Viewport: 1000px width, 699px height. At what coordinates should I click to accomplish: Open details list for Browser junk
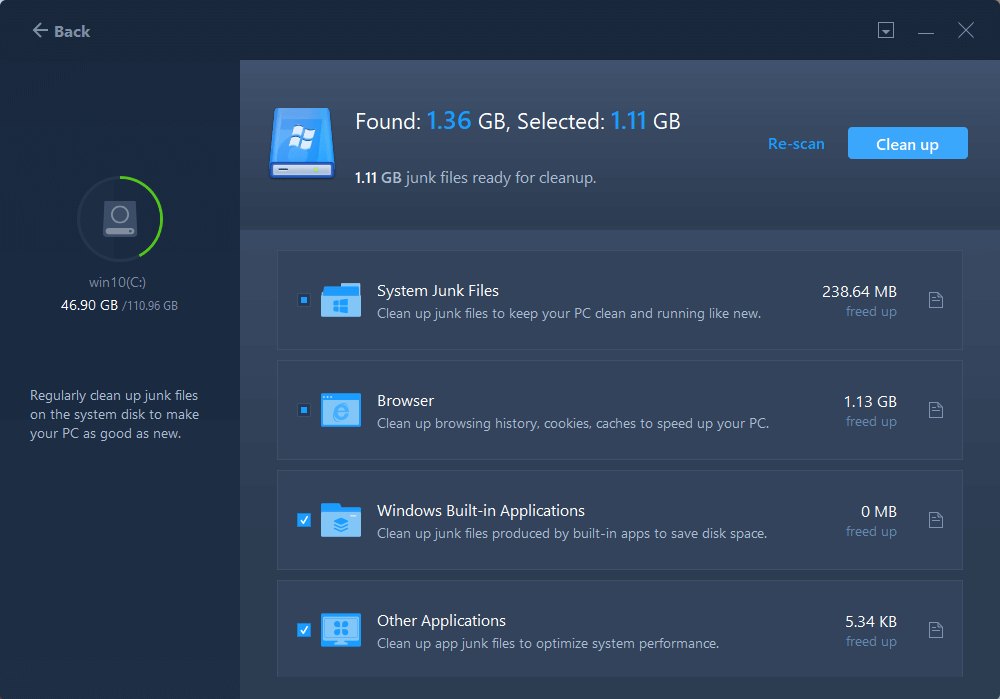click(936, 410)
